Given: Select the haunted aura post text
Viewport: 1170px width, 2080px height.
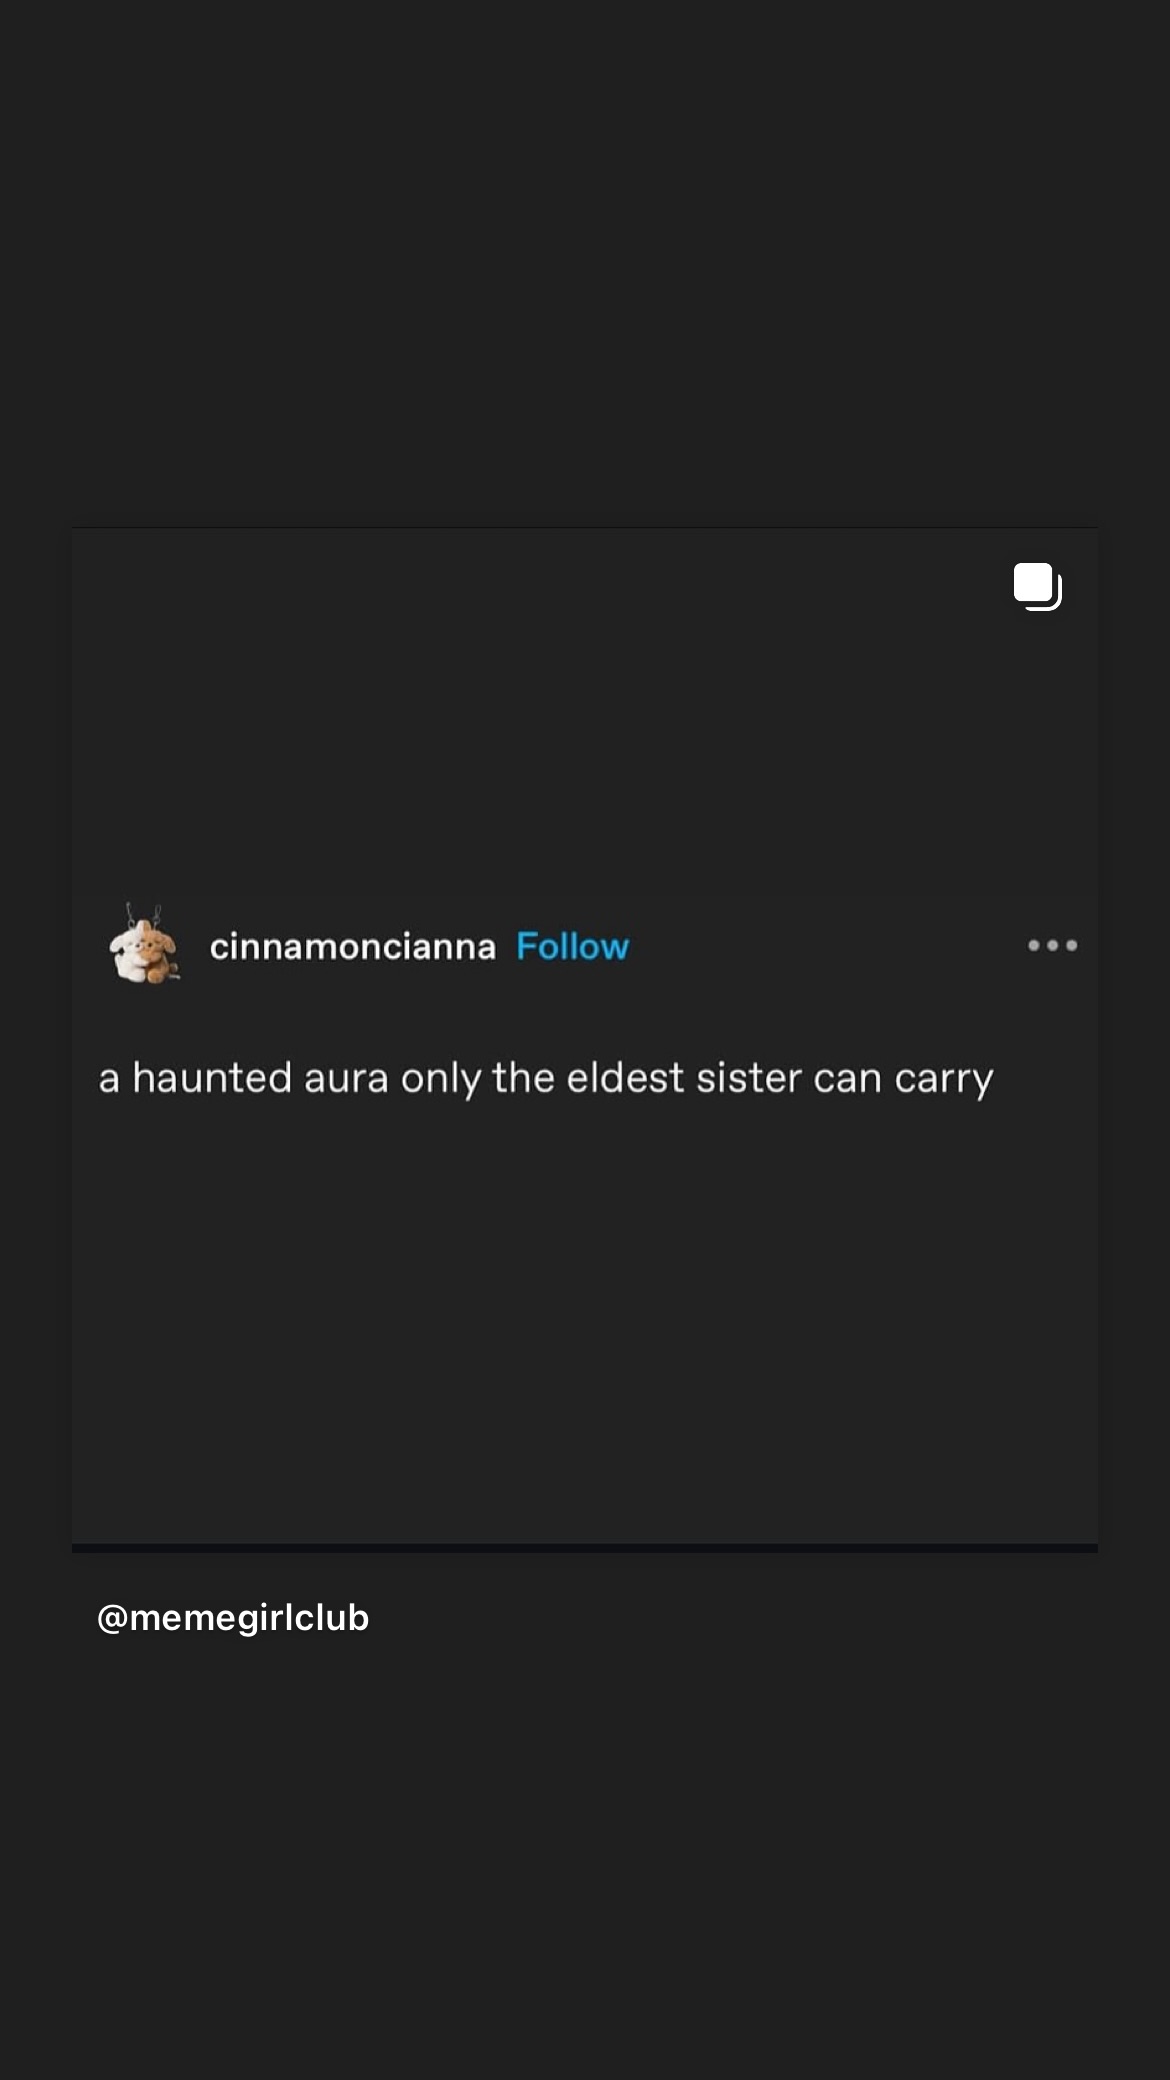Looking at the screenshot, I should 546,1079.
